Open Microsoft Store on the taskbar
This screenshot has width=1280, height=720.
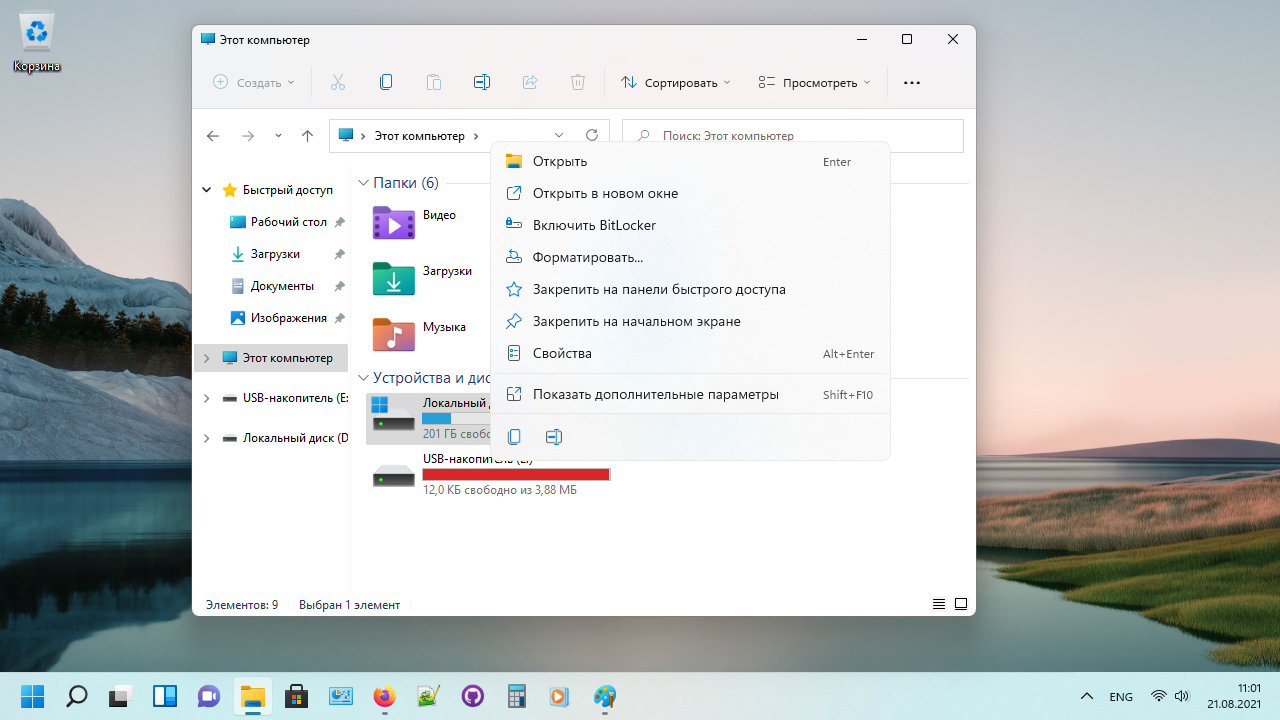coord(297,696)
